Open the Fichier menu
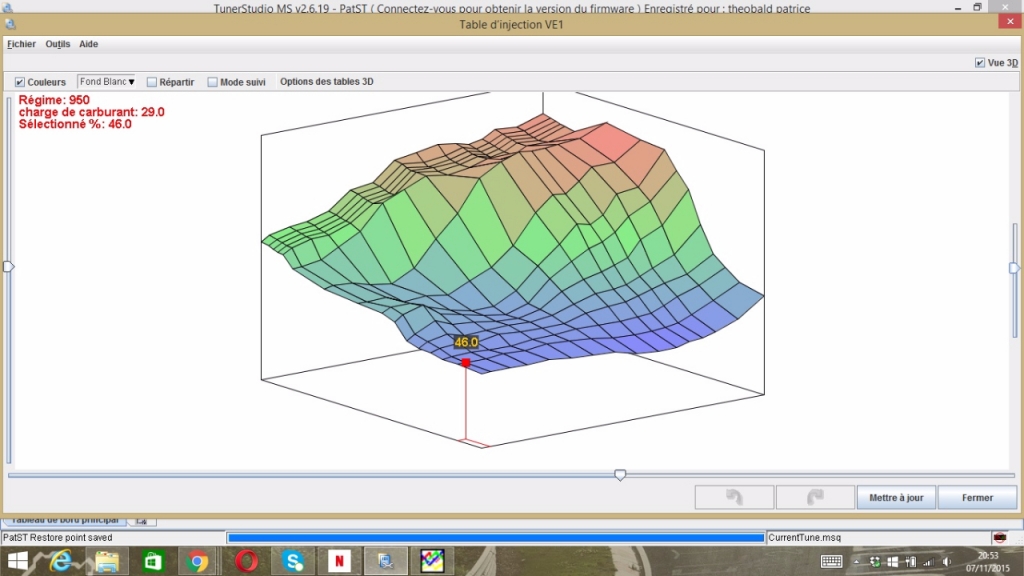Viewport: 1024px width, 576px height. click(x=22, y=44)
